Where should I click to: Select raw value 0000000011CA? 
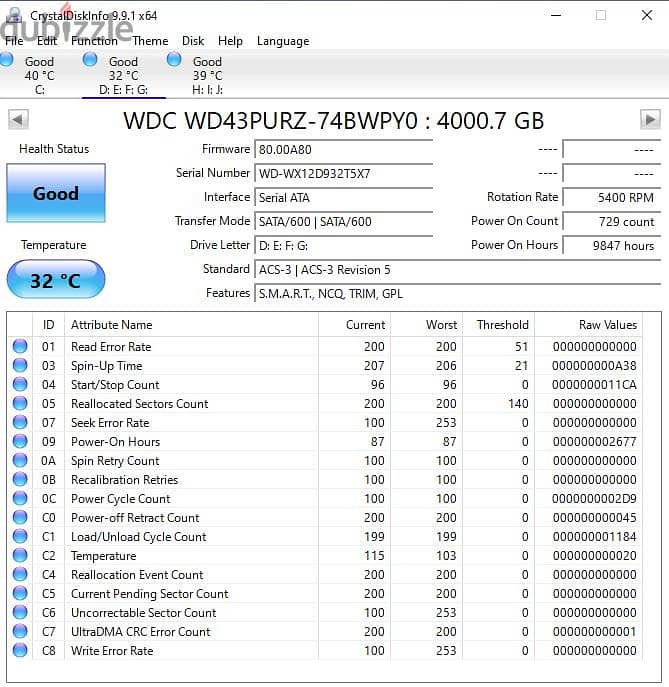[594, 385]
